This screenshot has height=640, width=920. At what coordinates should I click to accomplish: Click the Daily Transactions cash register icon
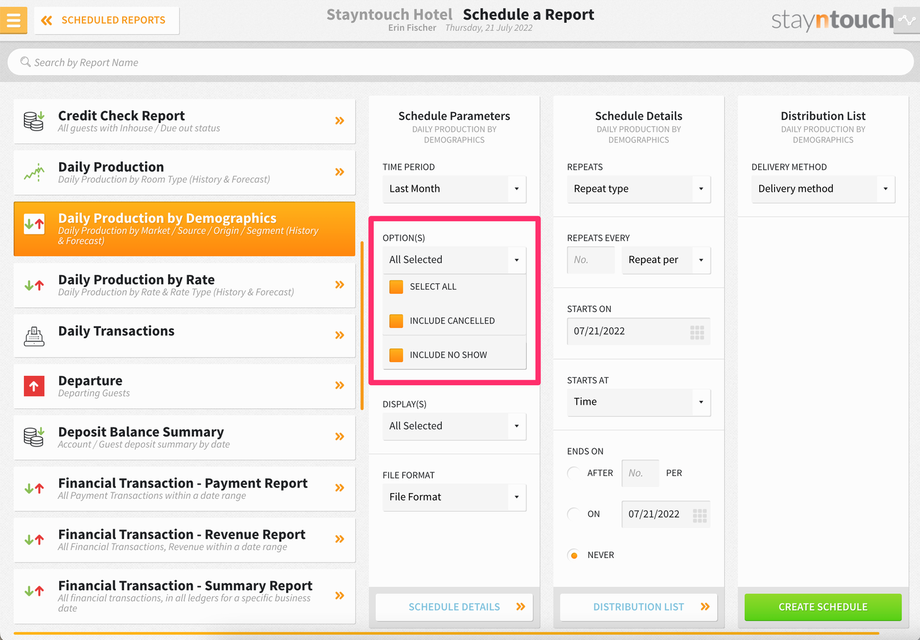tap(34, 336)
